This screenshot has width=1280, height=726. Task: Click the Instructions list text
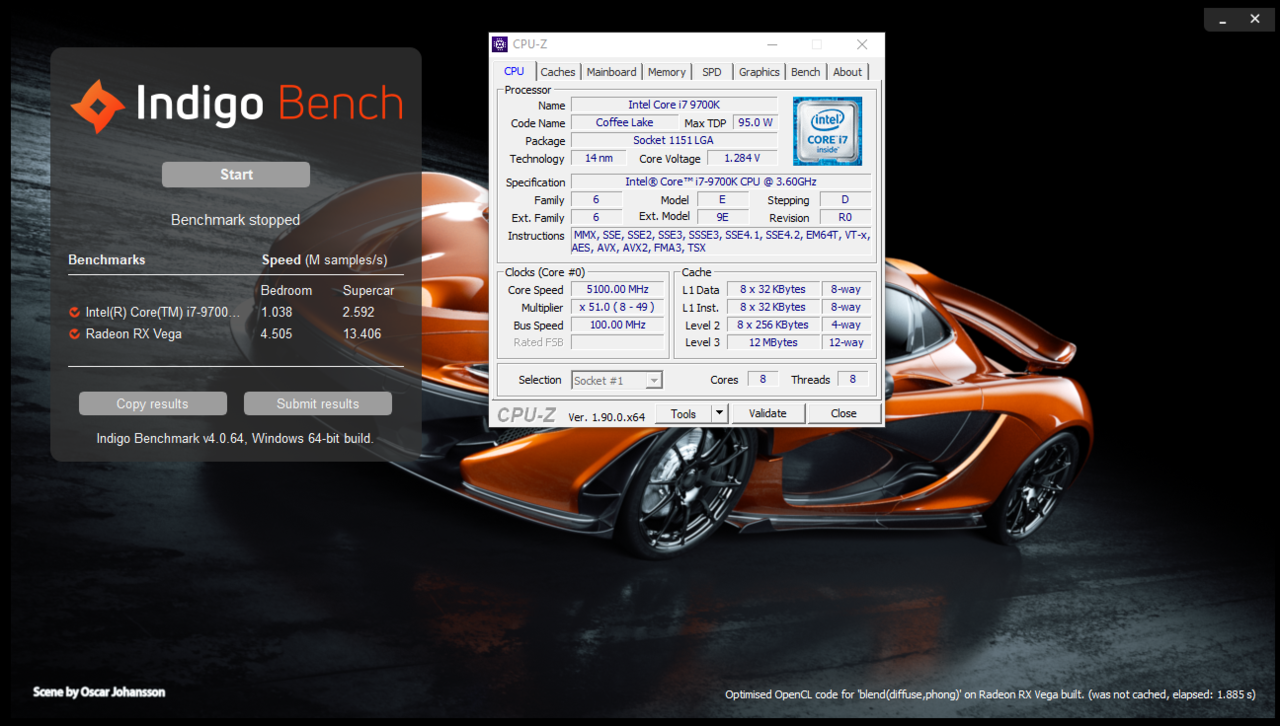point(721,241)
